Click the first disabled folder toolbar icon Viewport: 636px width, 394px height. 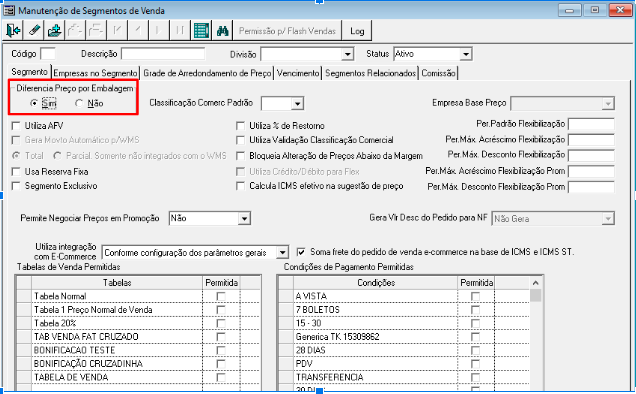click(75, 31)
